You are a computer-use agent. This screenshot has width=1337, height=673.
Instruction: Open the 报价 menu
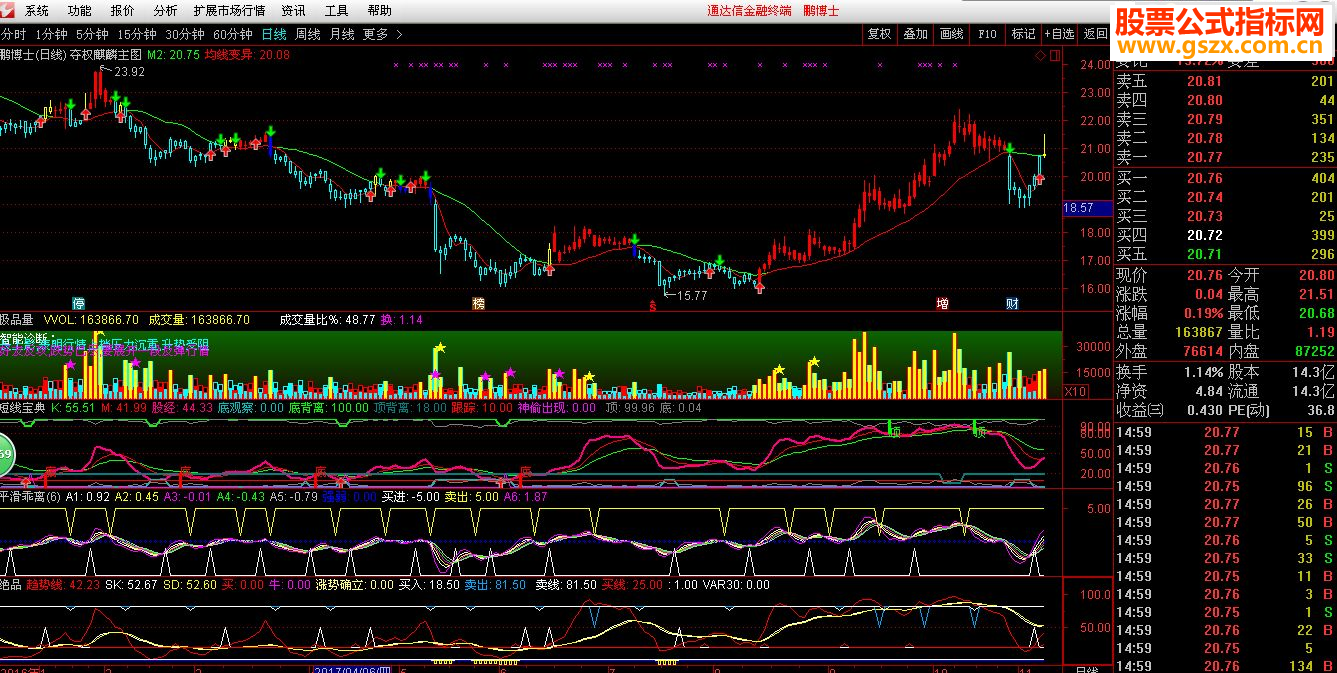[123, 11]
